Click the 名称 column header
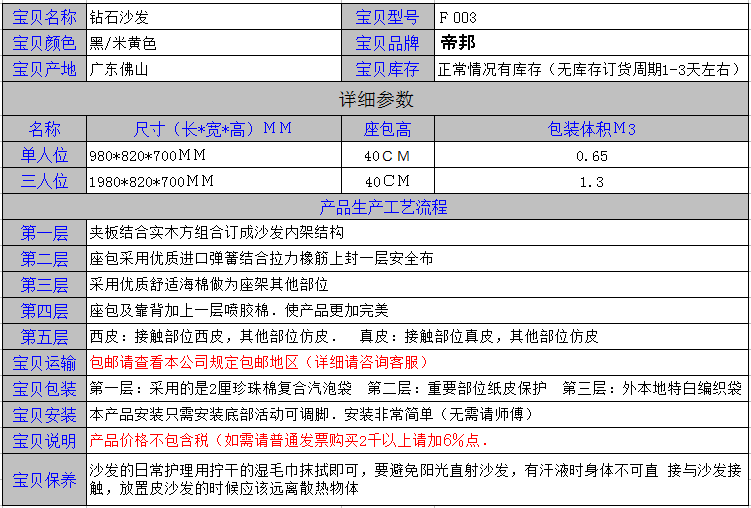This screenshot has width=751, height=508. pyautogui.click(x=45, y=129)
